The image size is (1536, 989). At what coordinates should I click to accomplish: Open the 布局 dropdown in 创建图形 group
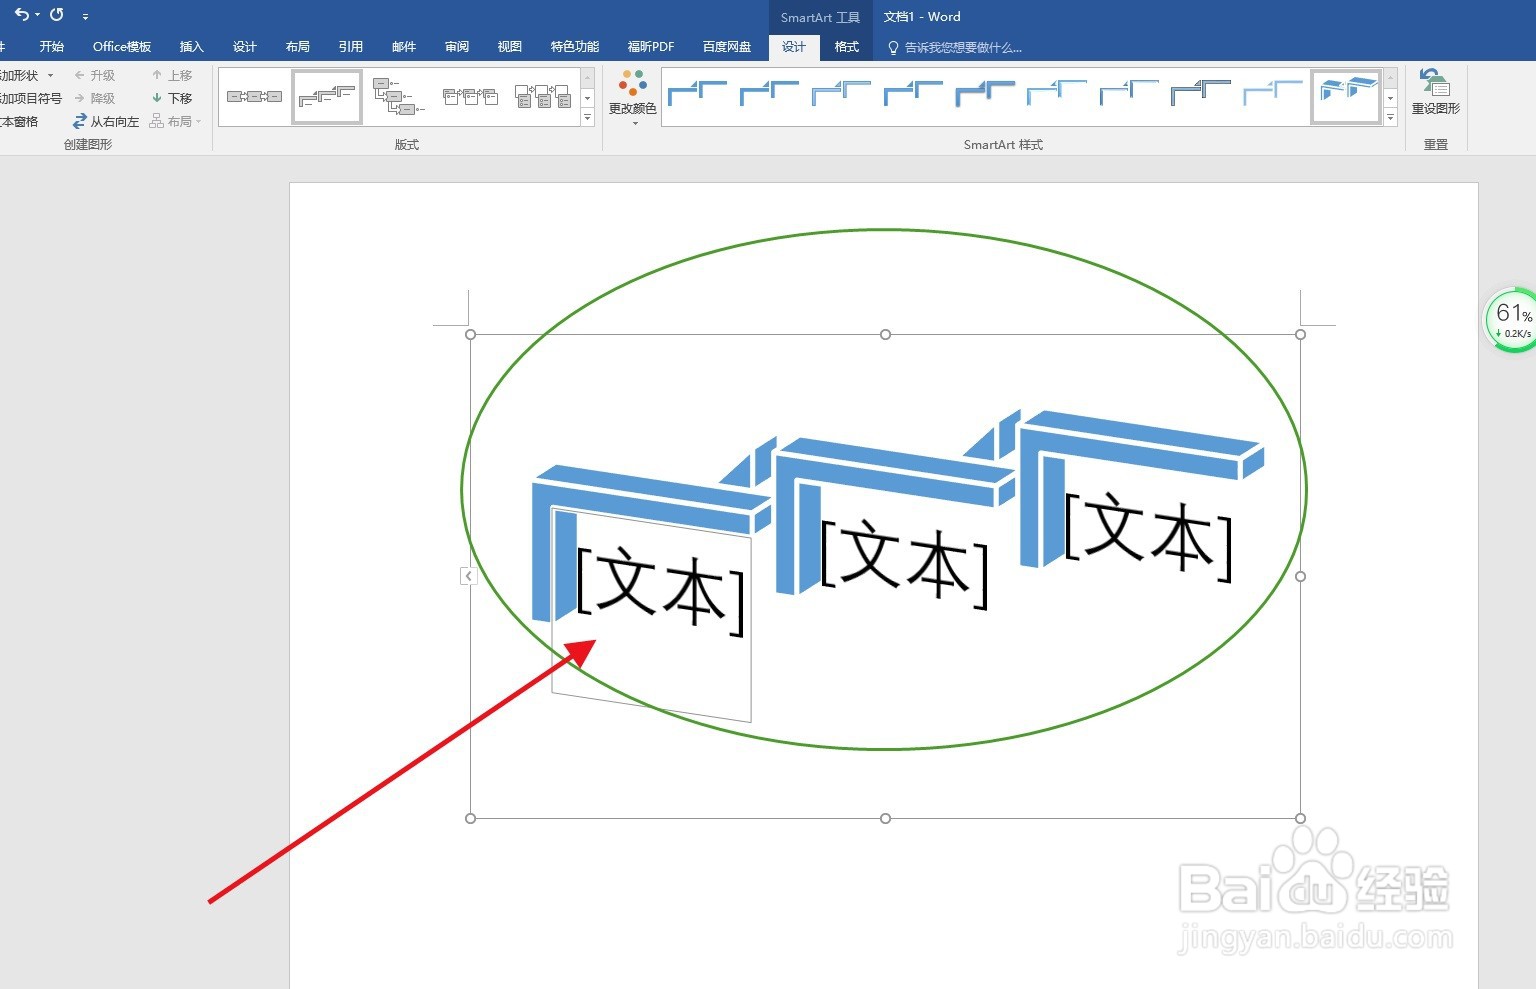(176, 121)
